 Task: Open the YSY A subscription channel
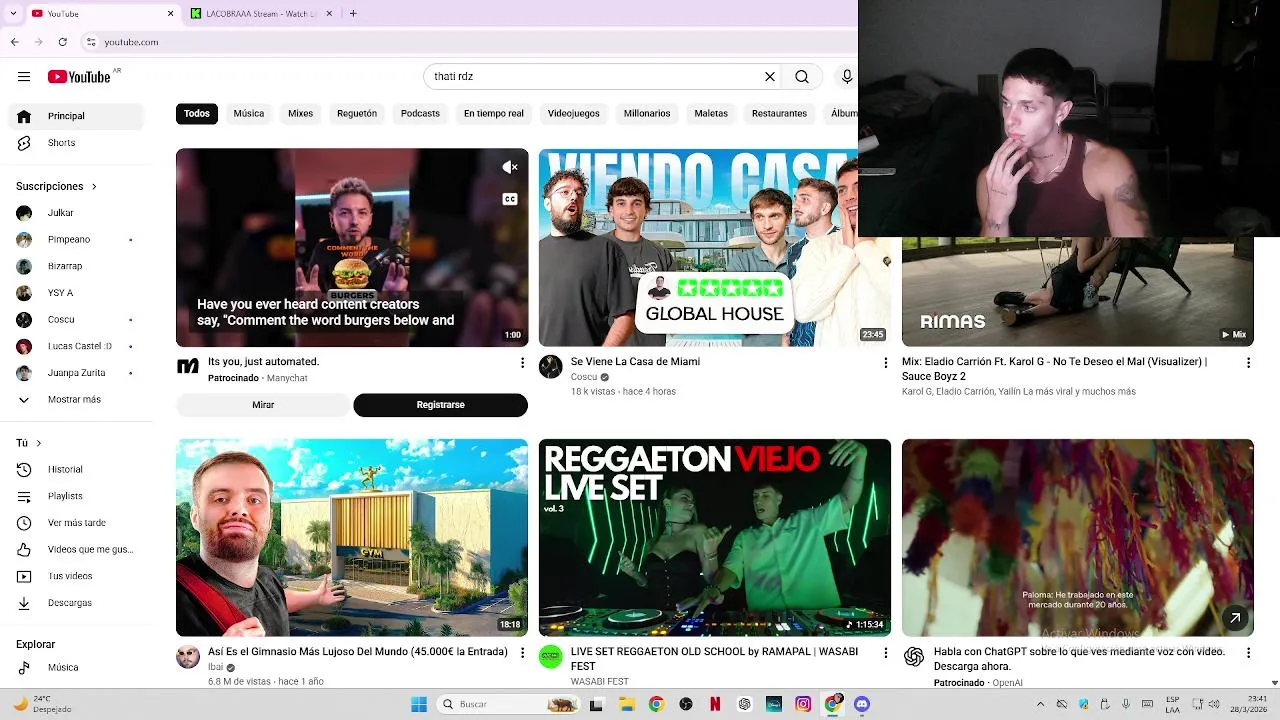pos(78,293)
